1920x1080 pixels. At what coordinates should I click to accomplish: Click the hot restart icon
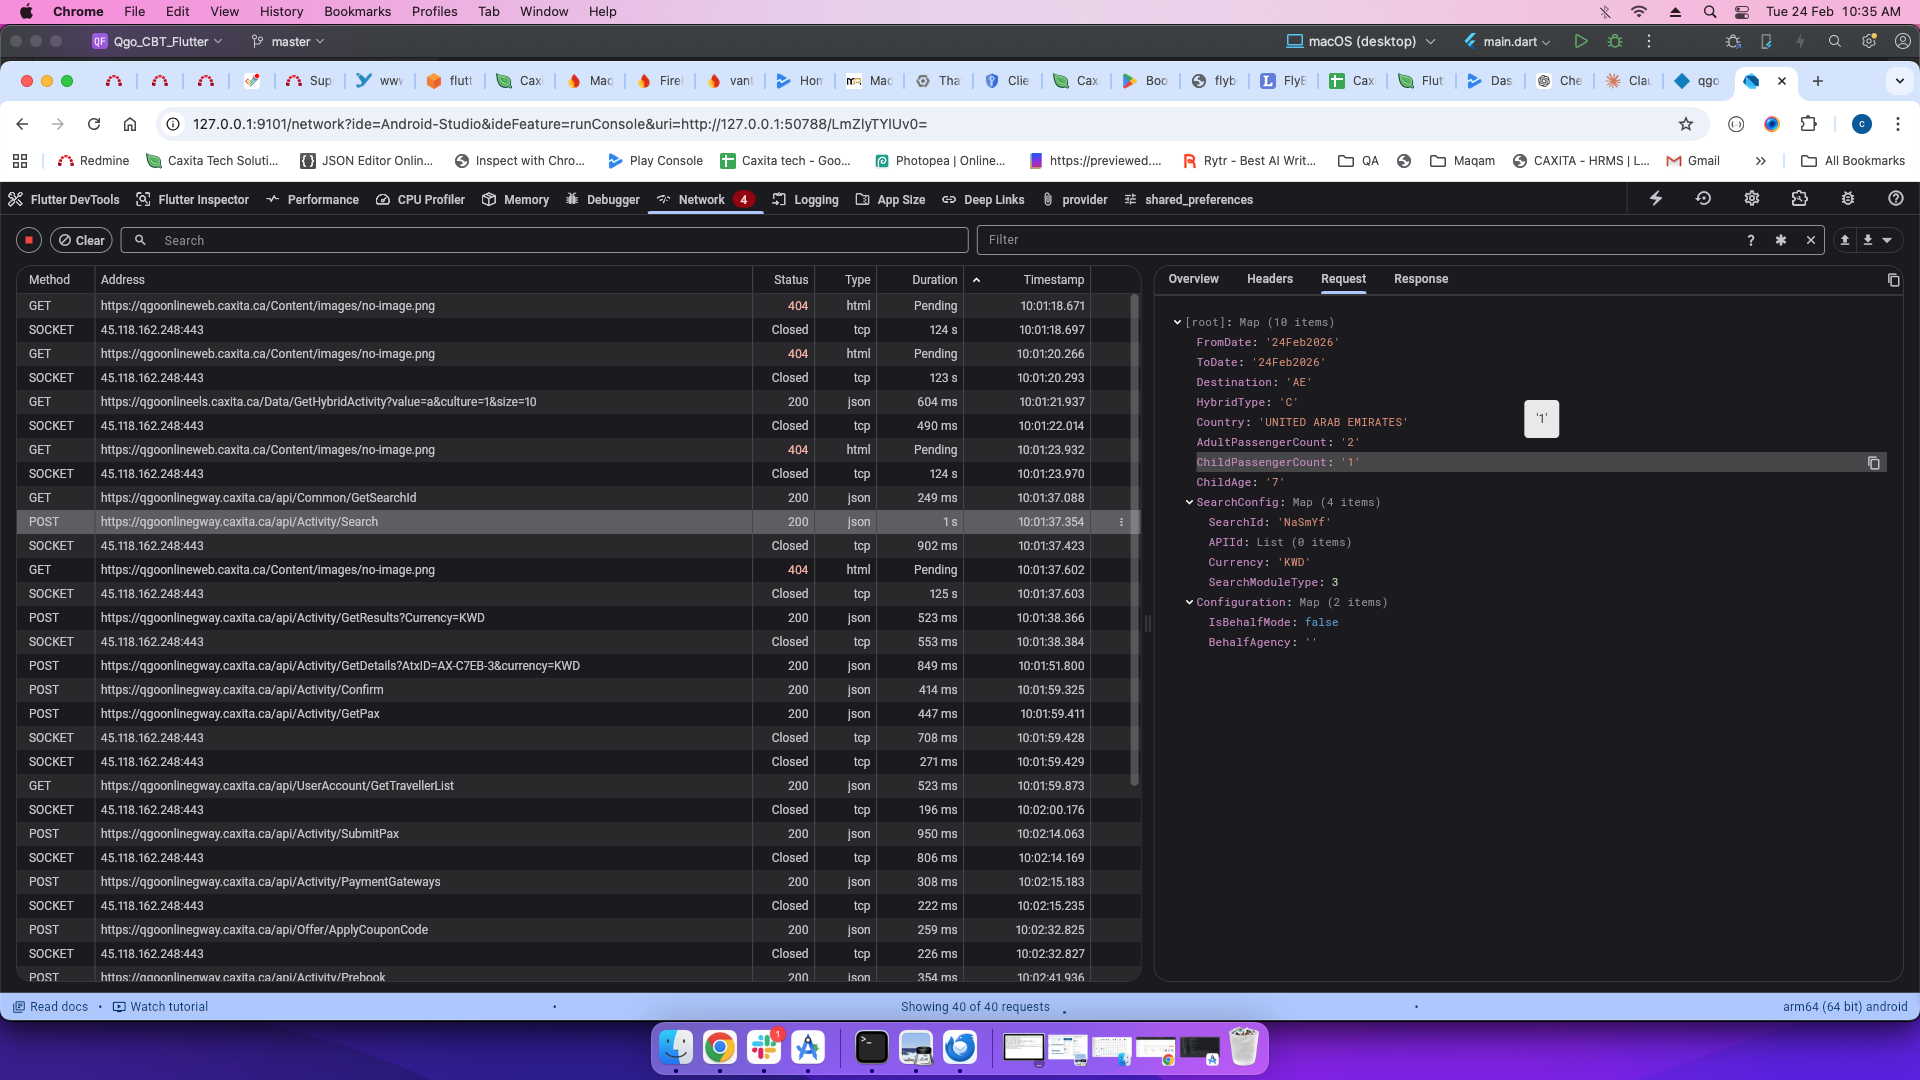tap(1703, 199)
